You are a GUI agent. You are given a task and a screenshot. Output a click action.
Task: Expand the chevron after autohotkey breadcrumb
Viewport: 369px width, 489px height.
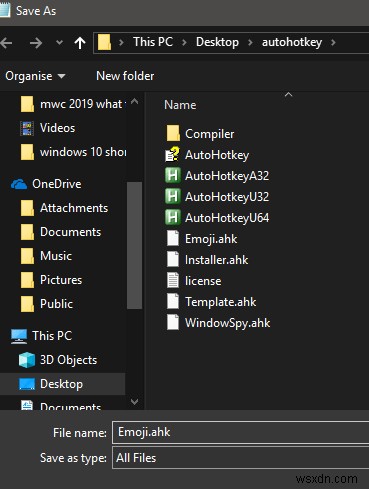333,43
